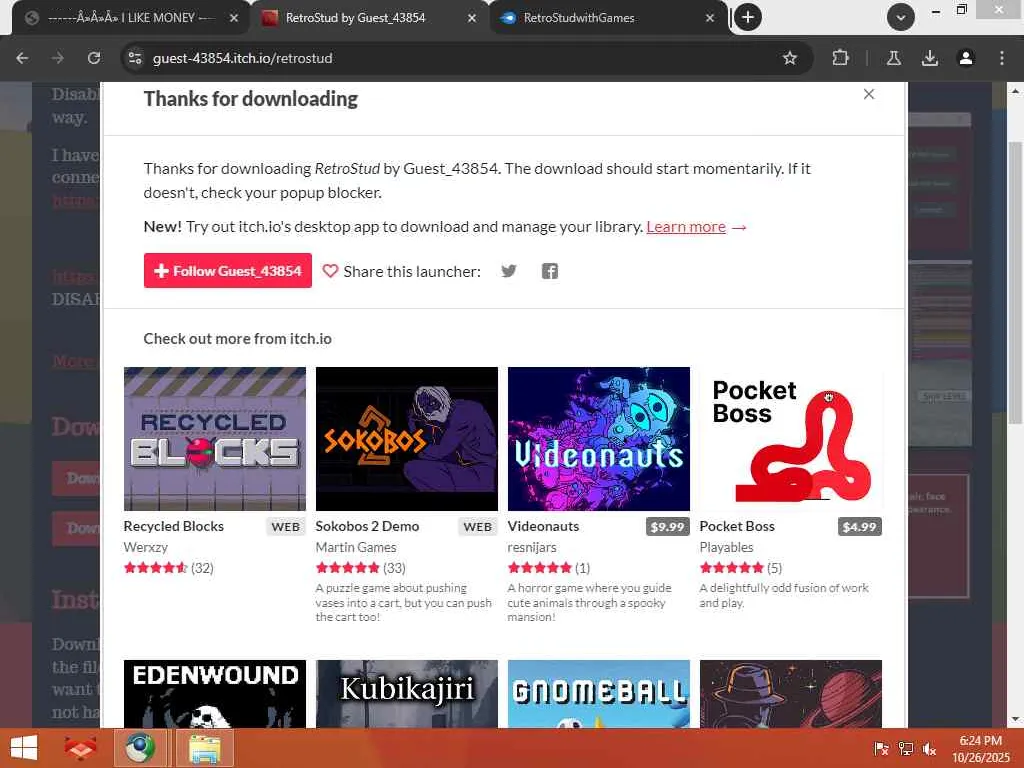Open author Martin Games' page
The width and height of the screenshot is (1024, 768).
coord(356,547)
